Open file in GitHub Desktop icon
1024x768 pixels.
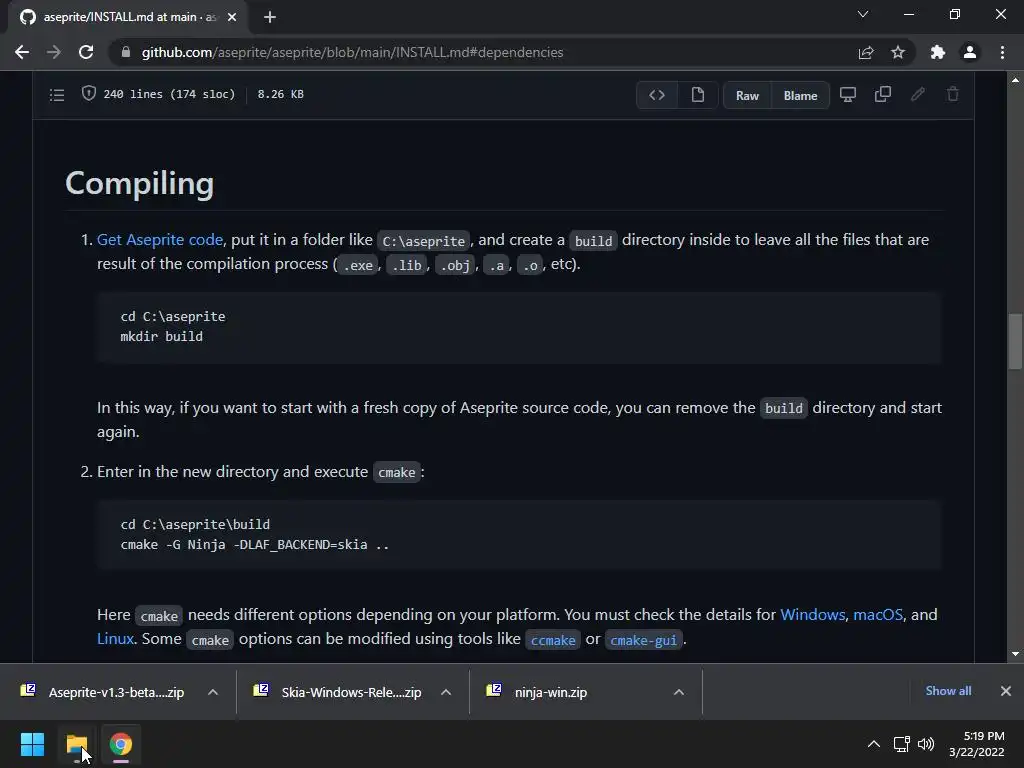[x=848, y=95]
